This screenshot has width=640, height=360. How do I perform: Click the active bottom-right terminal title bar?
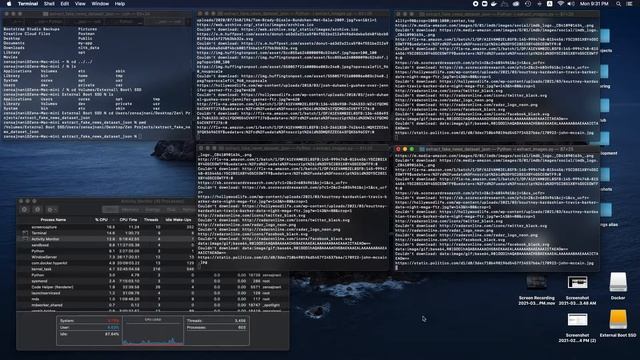497,149
